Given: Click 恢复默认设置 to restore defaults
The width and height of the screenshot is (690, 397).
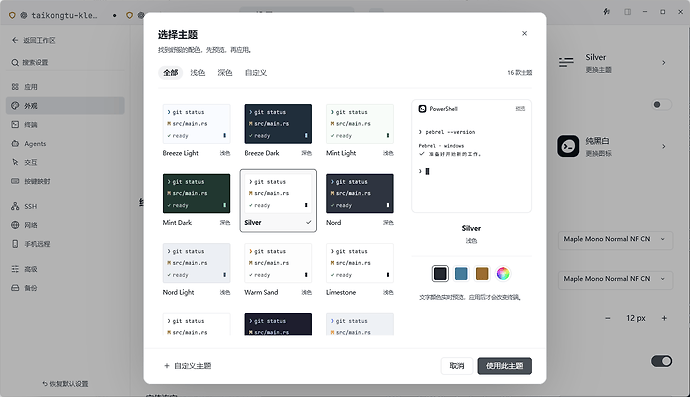Looking at the screenshot, I should [65, 384].
